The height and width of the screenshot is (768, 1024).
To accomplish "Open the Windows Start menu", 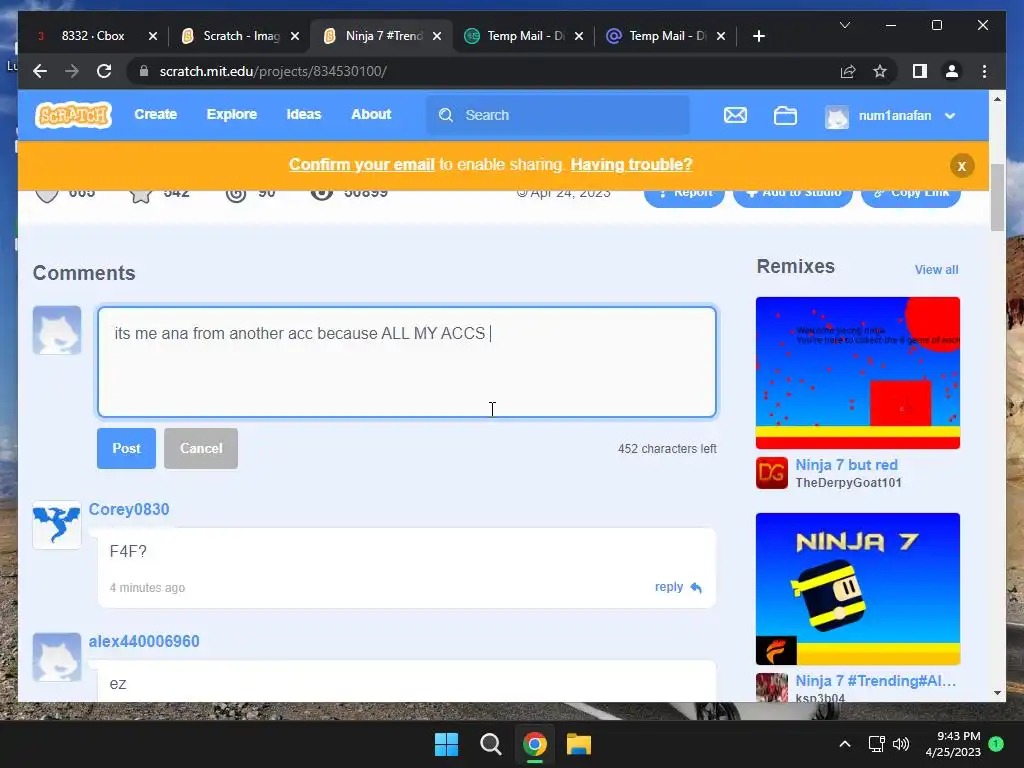I will click(x=447, y=744).
